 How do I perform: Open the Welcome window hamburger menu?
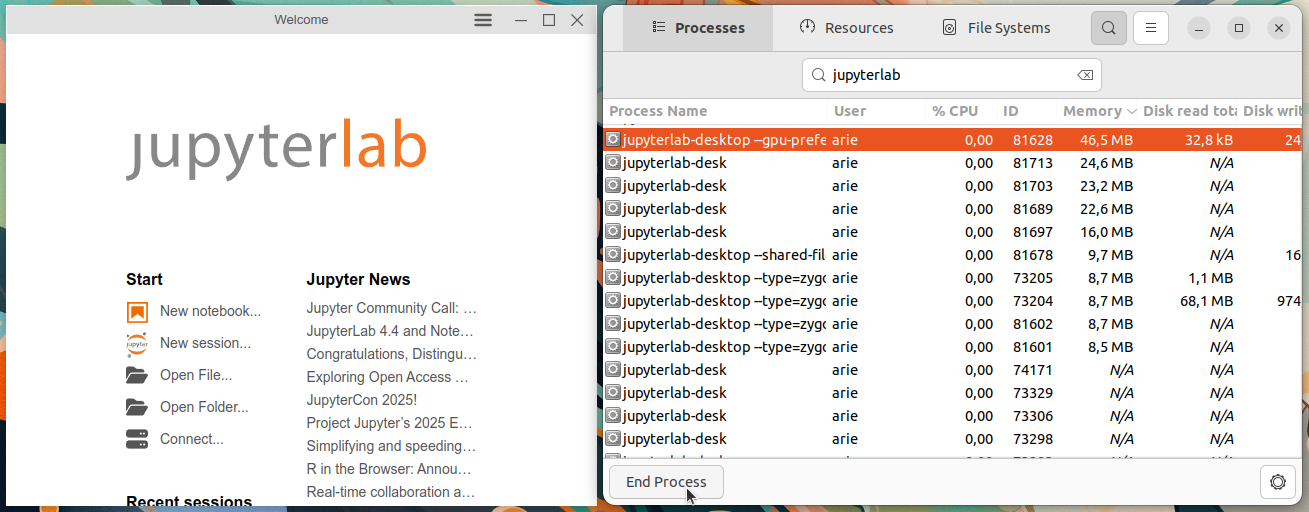point(483,20)
